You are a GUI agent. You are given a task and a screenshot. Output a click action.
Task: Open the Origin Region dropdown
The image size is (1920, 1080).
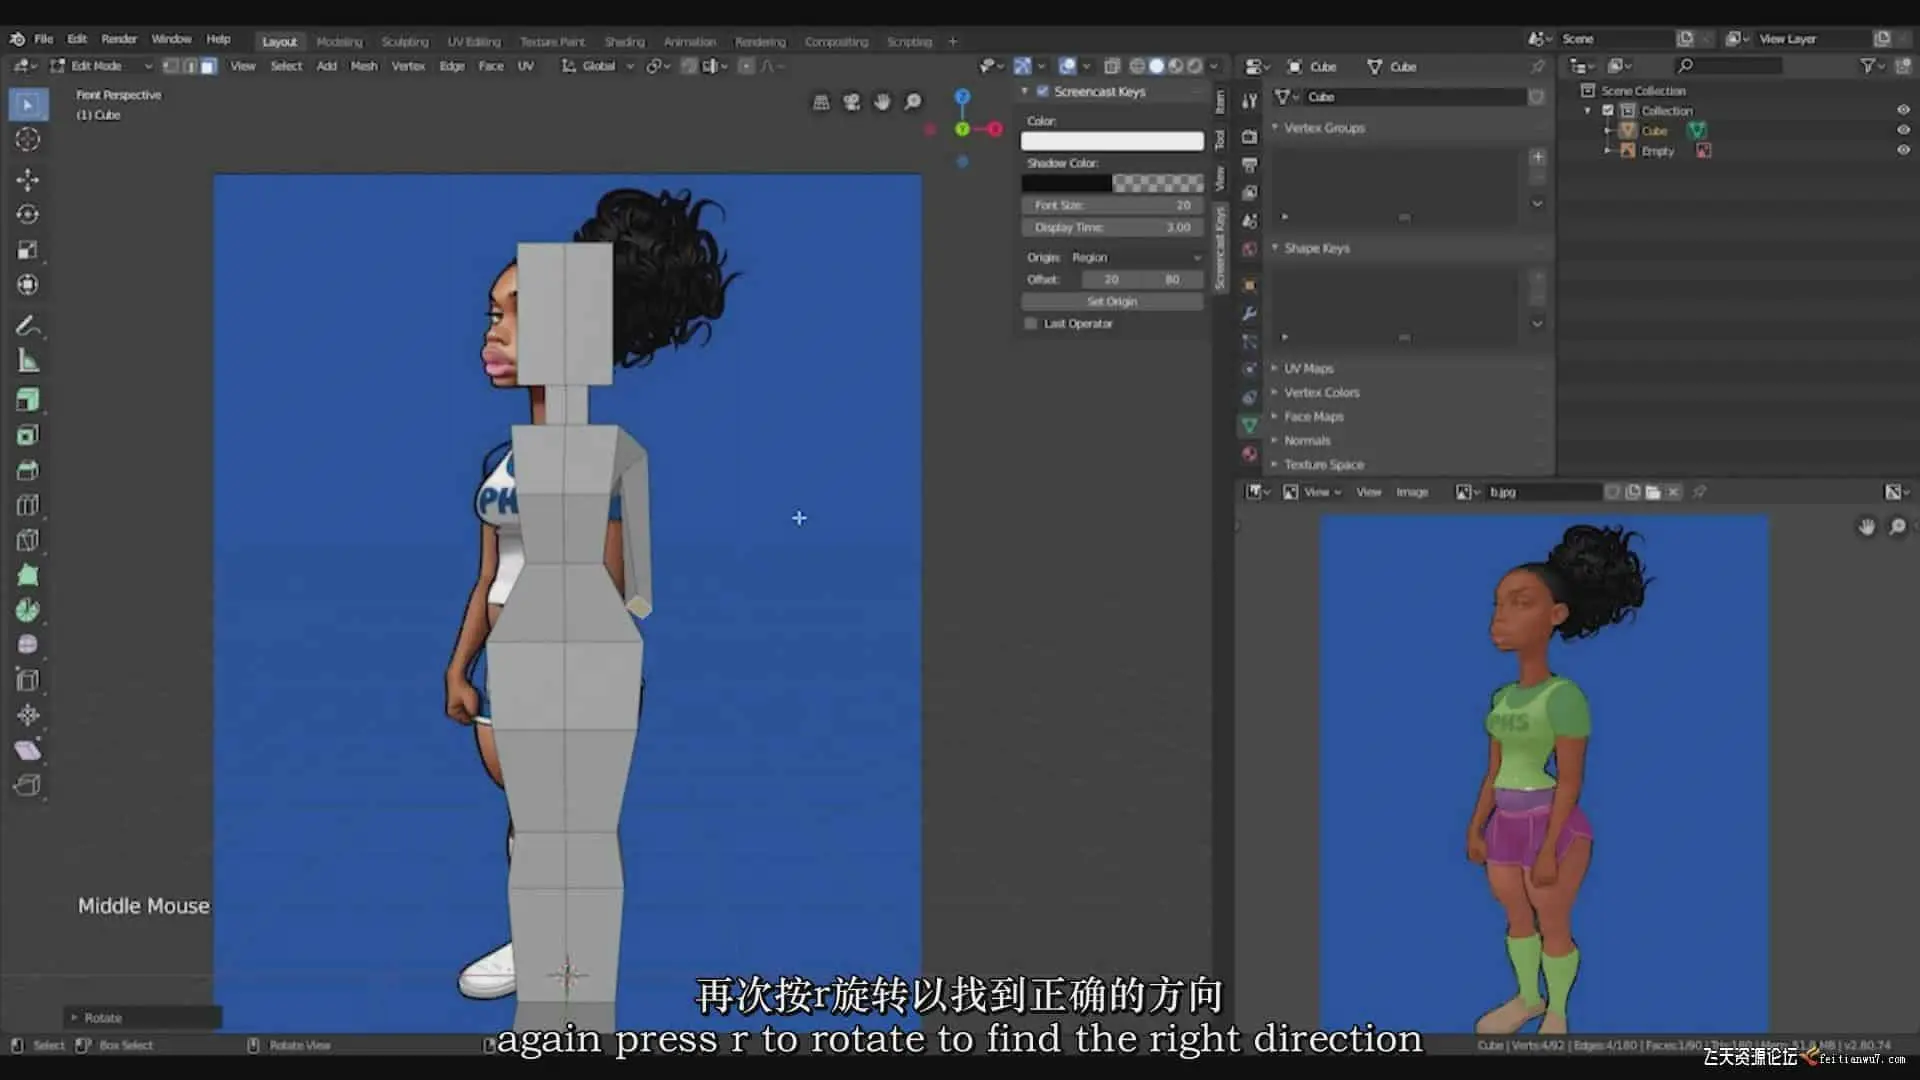tap(1133, 257)
